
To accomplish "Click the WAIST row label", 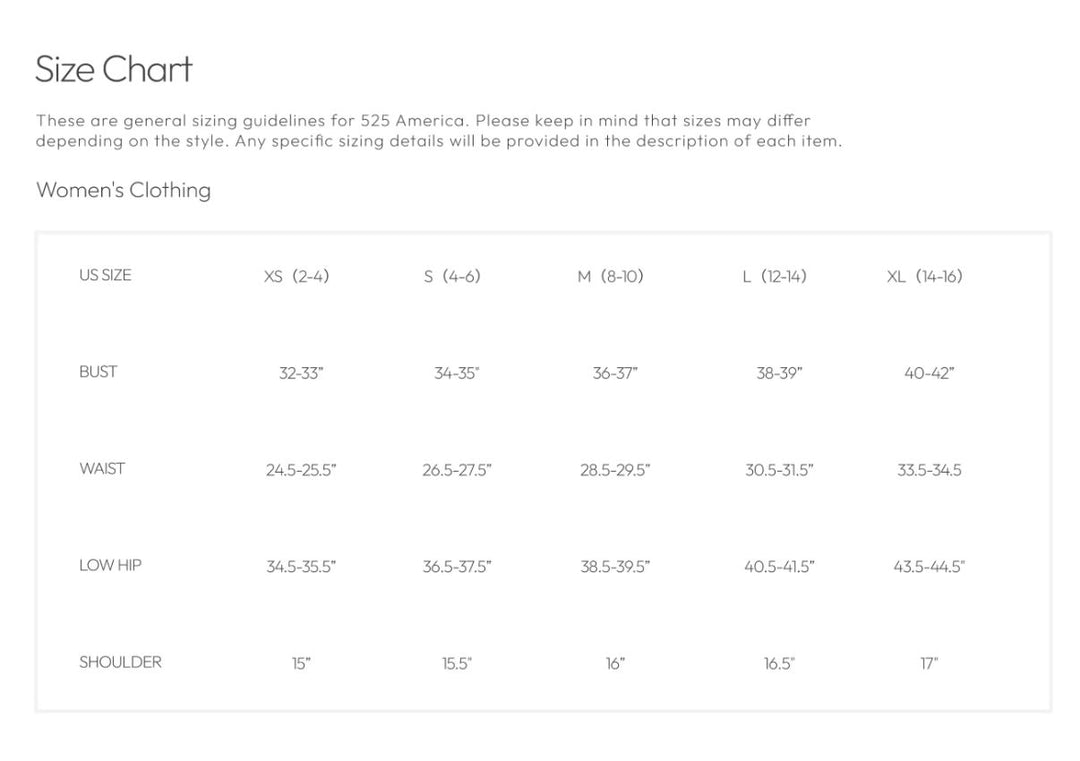I will pos(102,468).
